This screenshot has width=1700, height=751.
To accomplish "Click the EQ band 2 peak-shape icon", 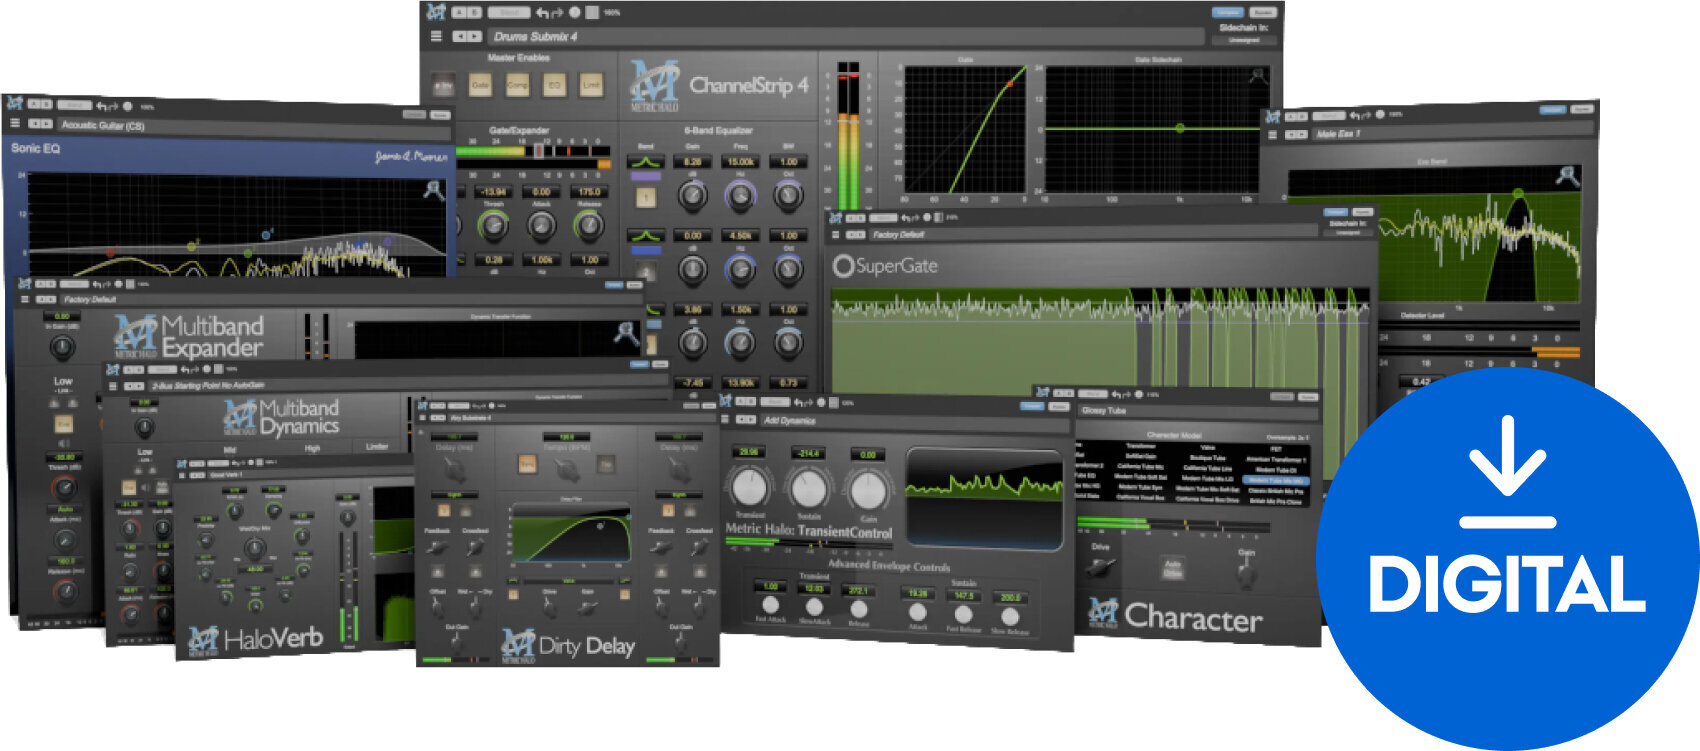I will (x=646, y=236).
